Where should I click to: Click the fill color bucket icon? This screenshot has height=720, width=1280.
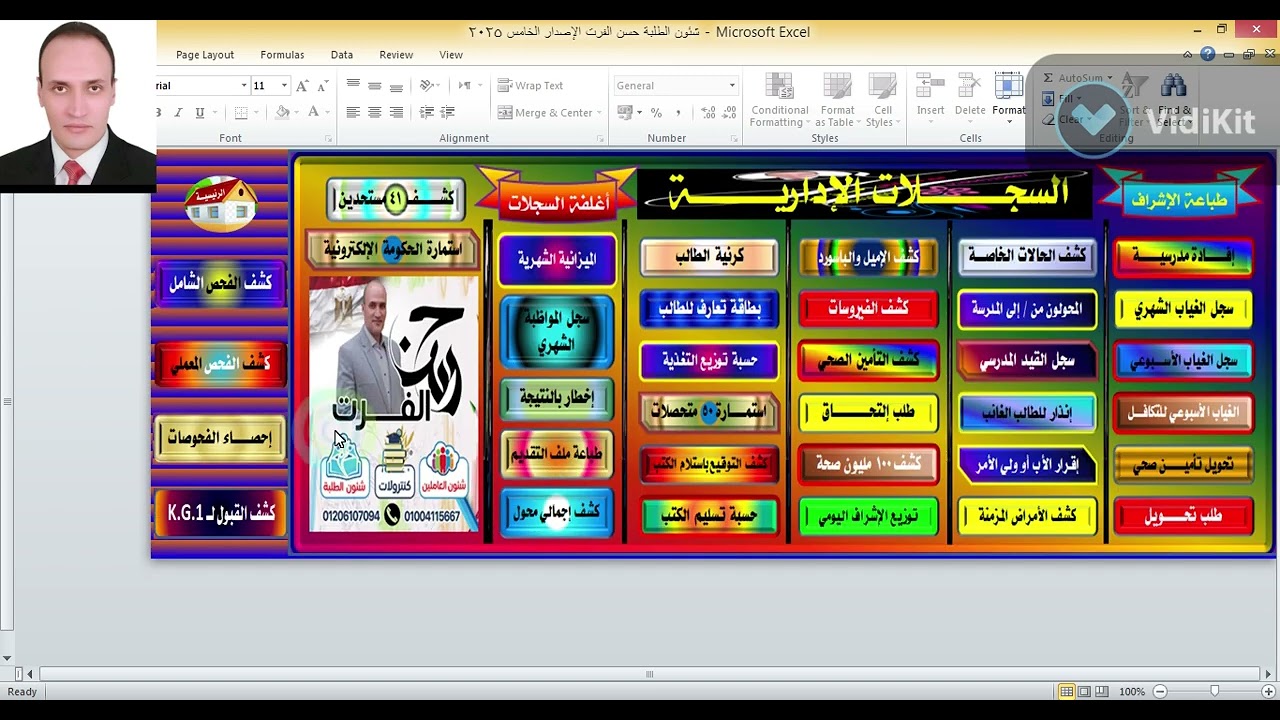point(283,113)
